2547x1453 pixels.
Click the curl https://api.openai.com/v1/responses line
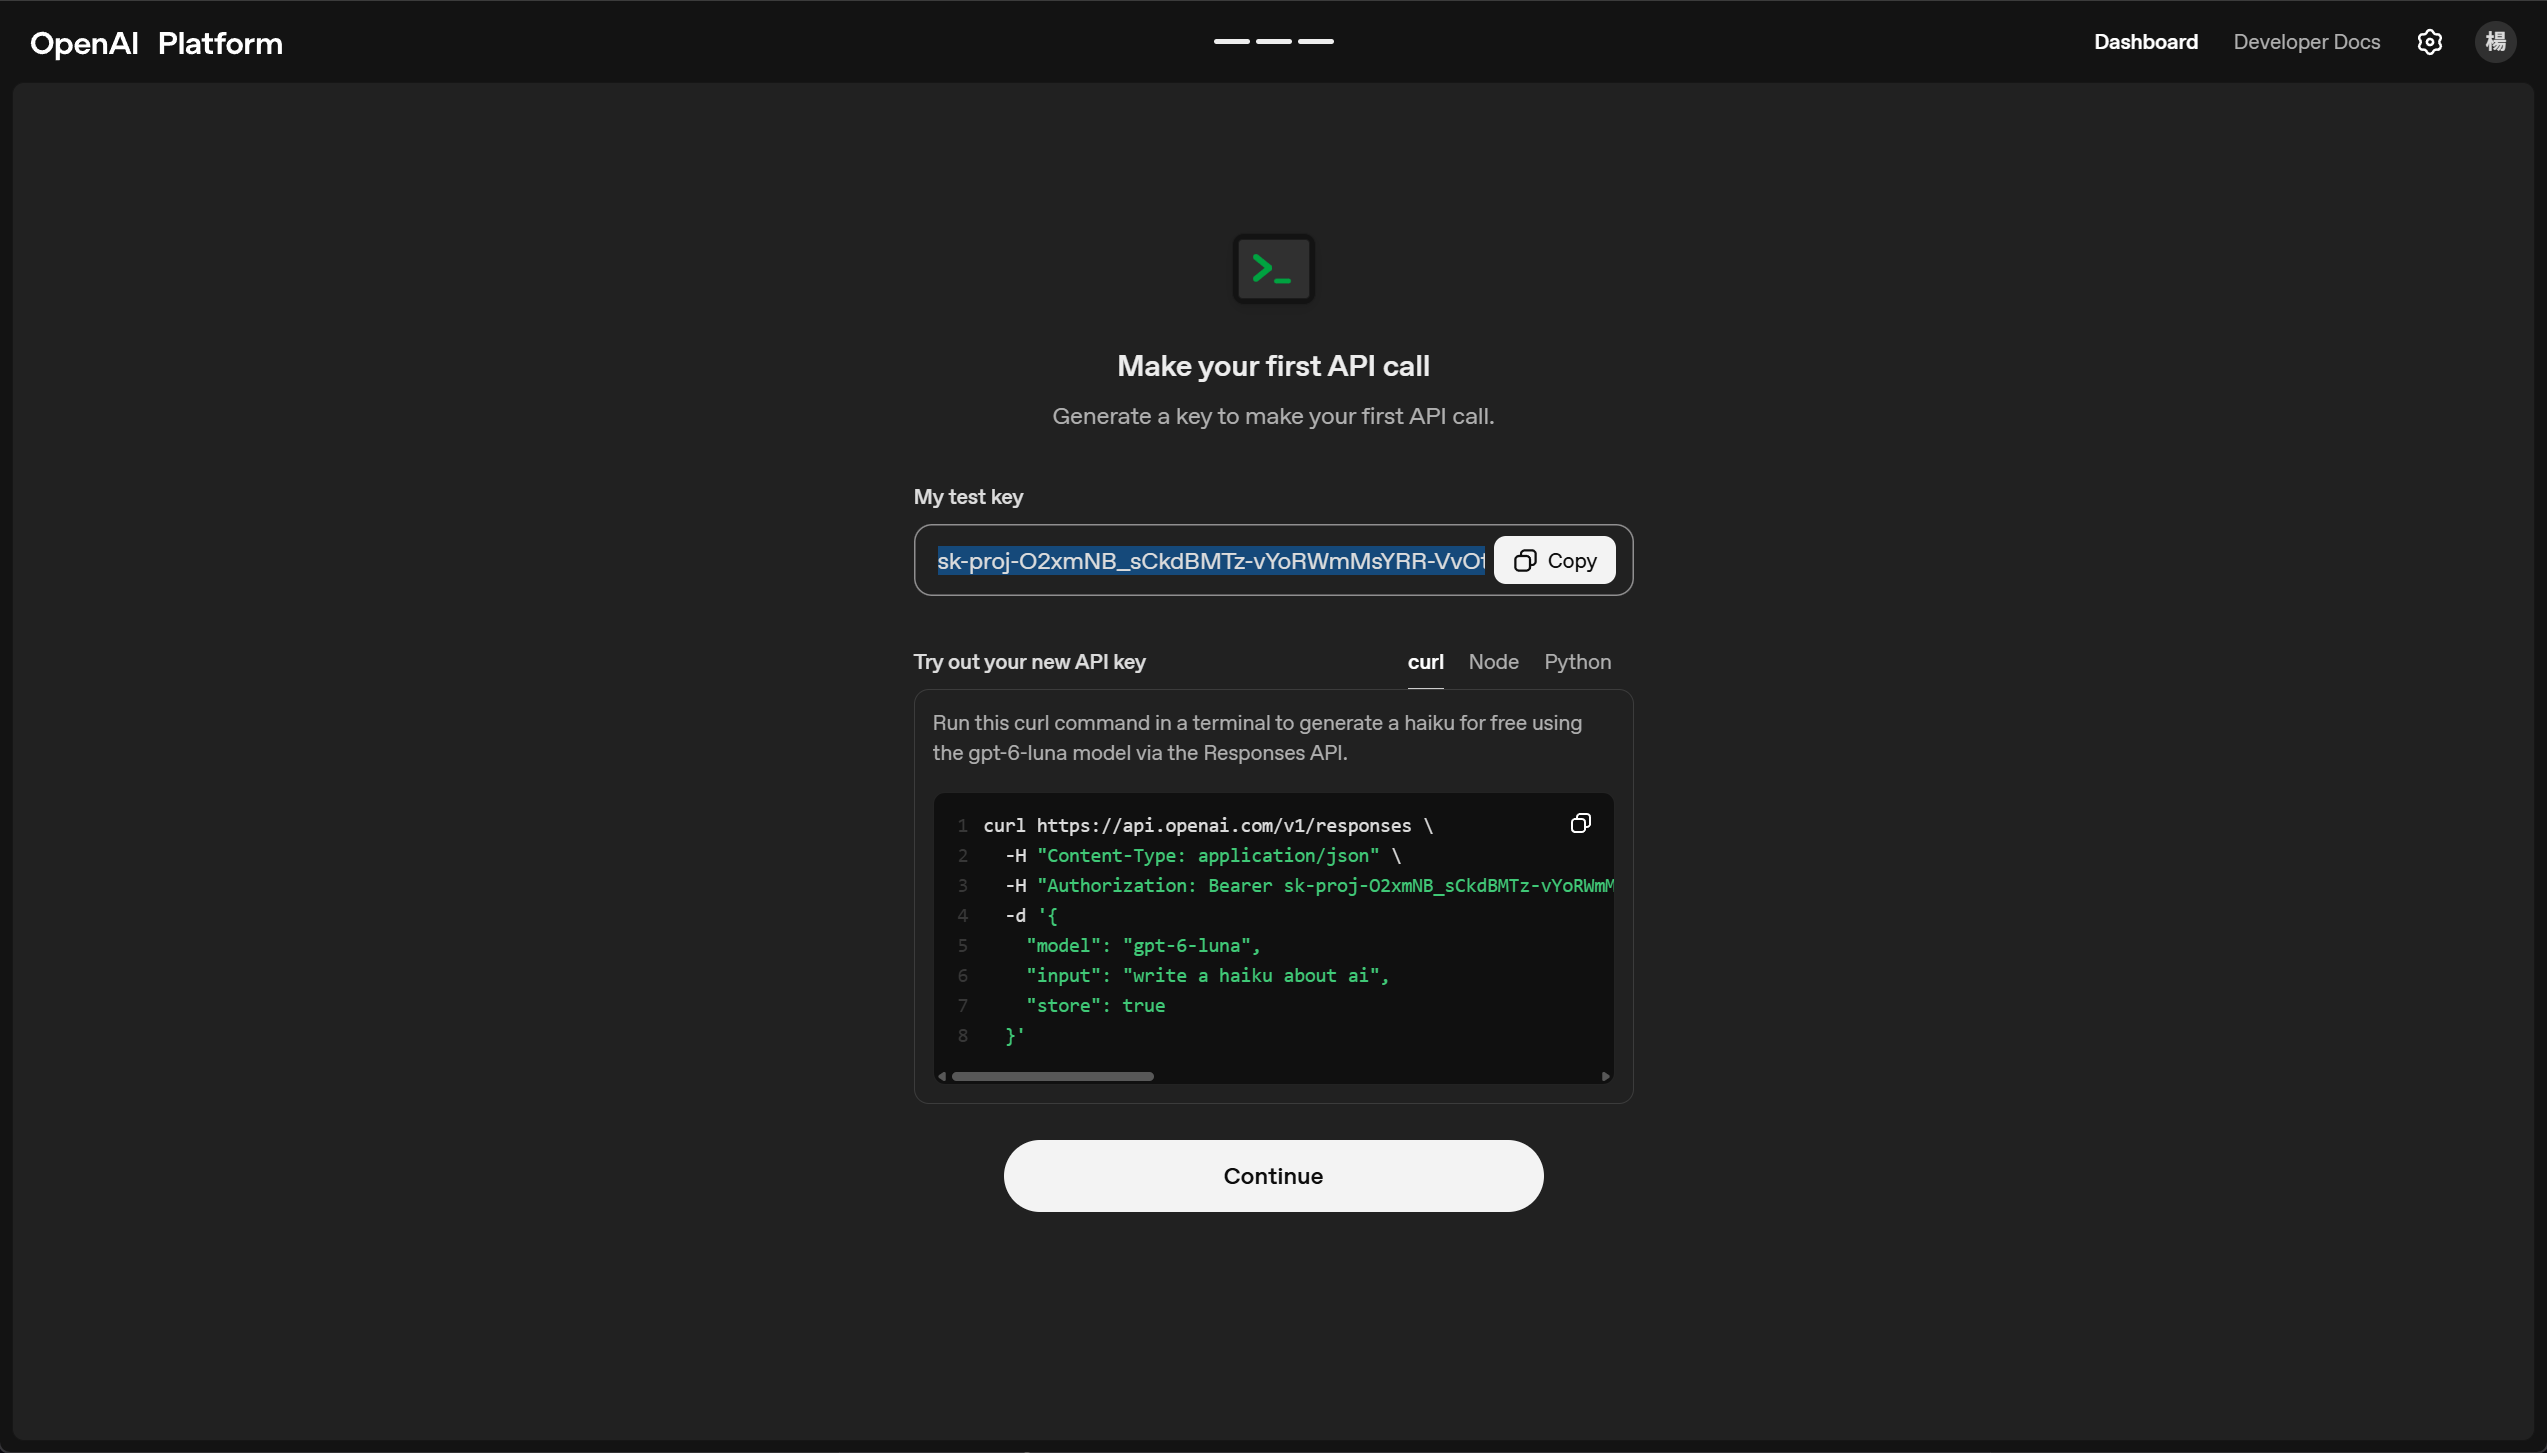pyautogui.click(x=1208, y=826)
